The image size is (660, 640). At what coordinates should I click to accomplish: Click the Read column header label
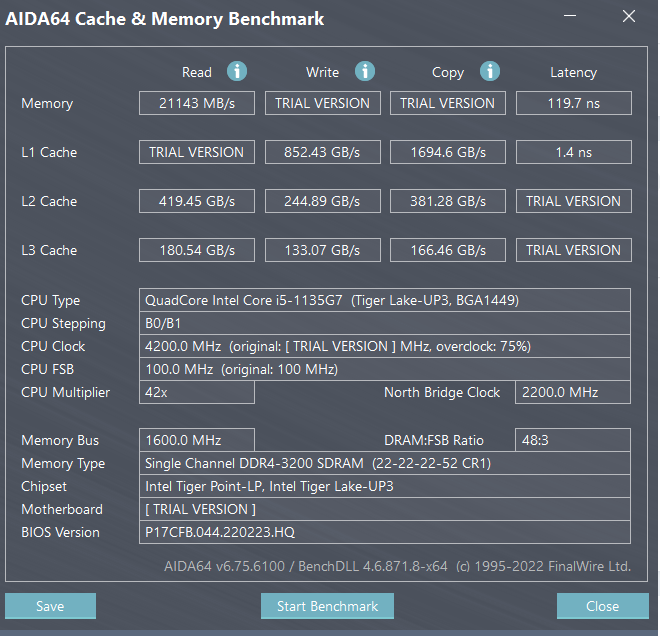(x=197, y=72)
